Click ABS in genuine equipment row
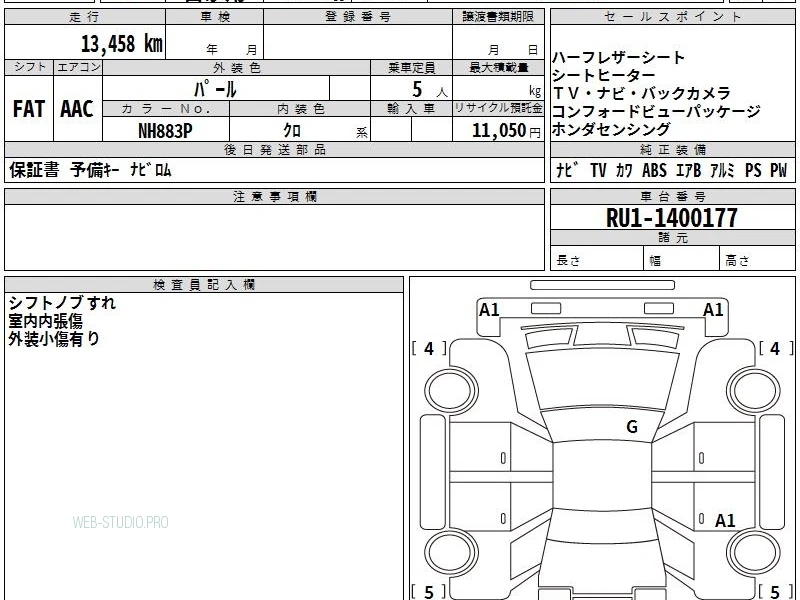 click(x=654, y=170)
